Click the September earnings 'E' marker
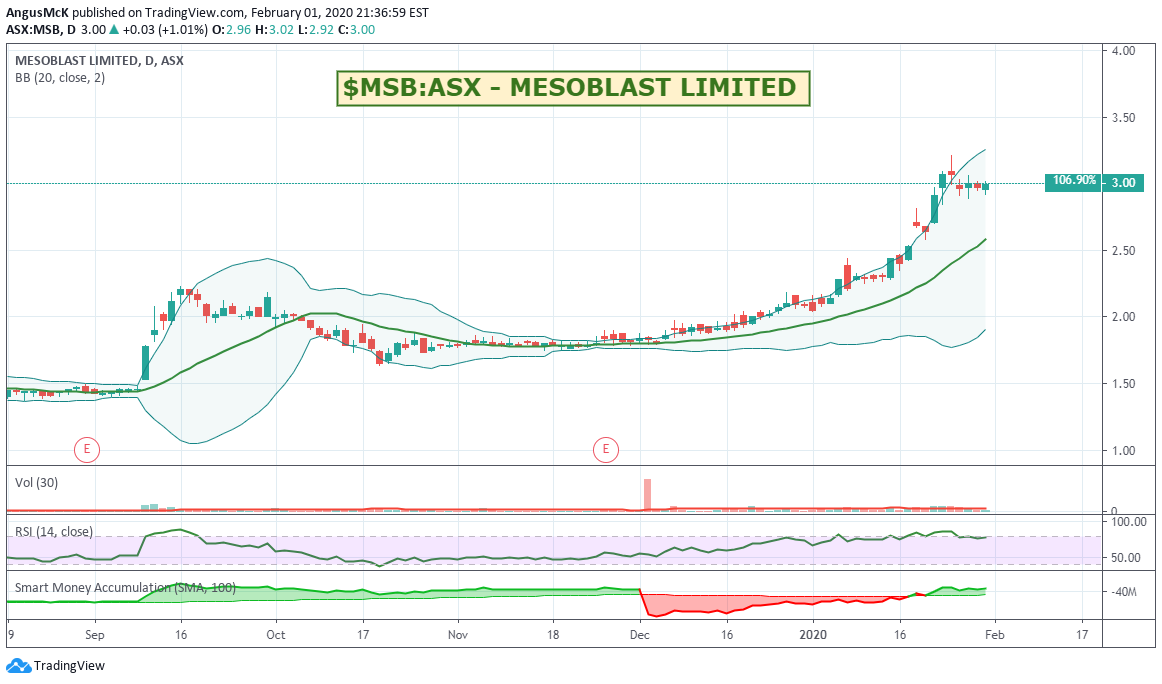The height and width of the screenshot is (684, 1162). [x=87, y=449]
